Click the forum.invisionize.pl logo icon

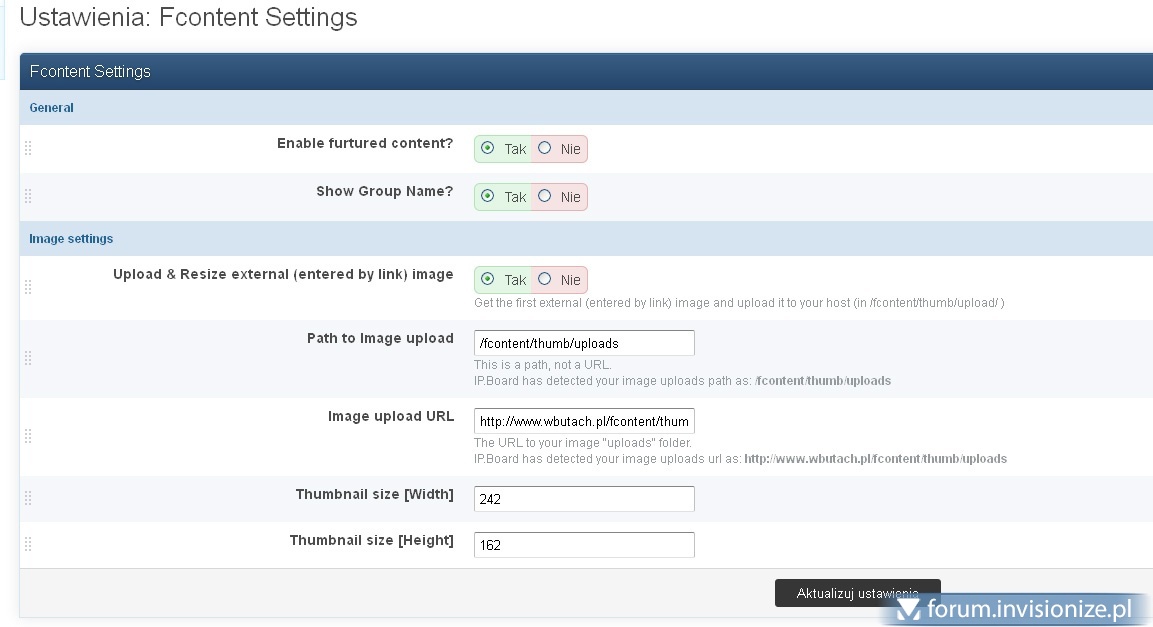(908, 608)
